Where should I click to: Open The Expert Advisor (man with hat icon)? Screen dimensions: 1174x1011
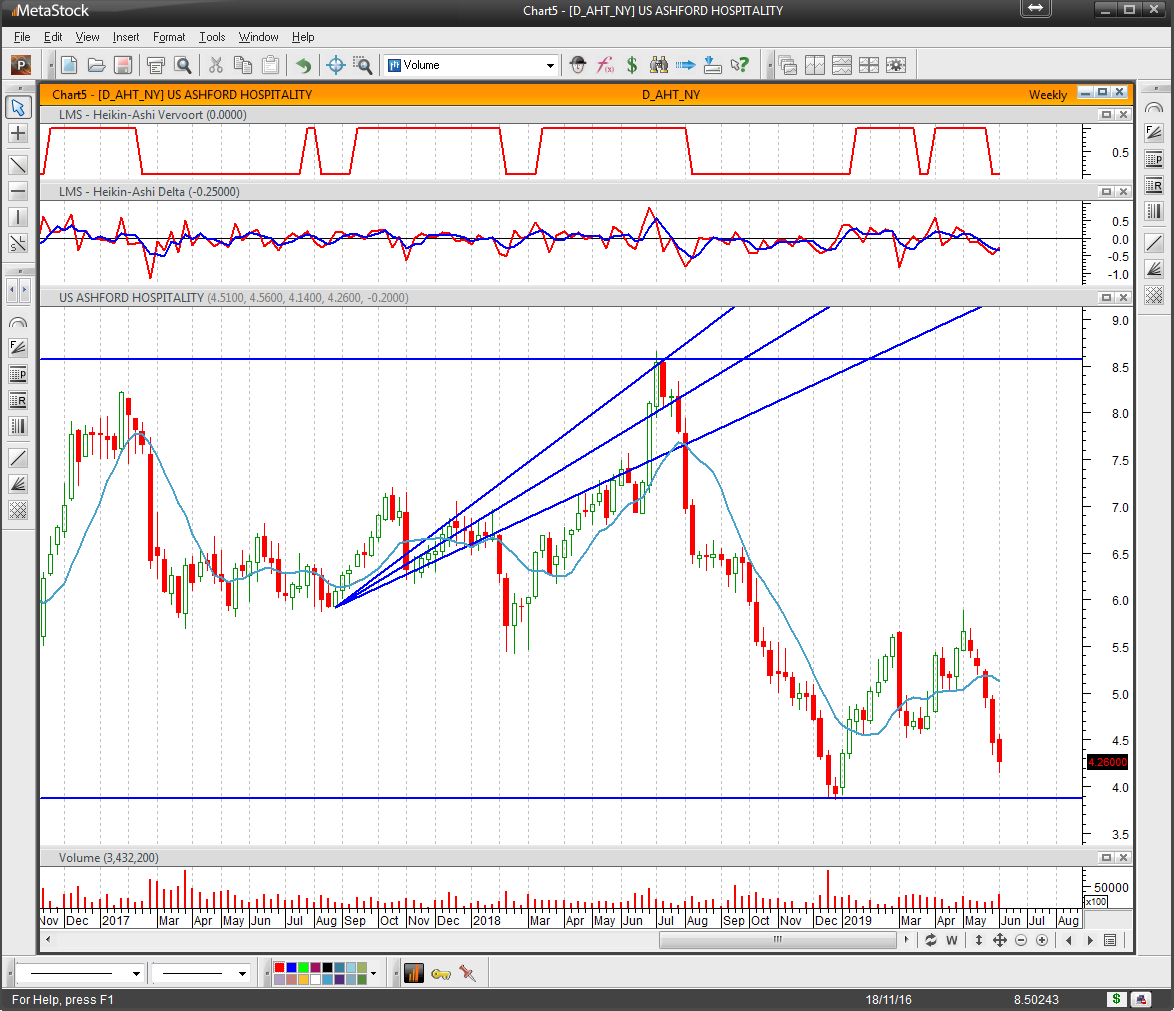click(x=577, y=65)
